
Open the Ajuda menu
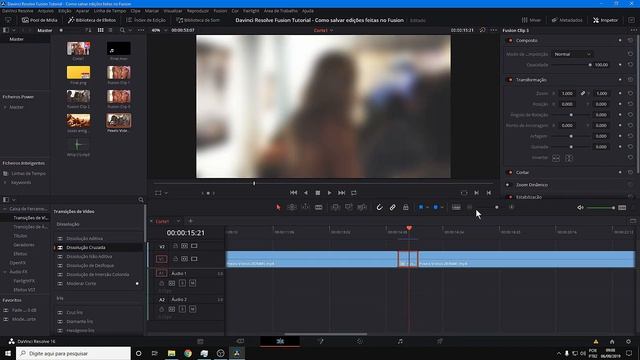(308, 11)
